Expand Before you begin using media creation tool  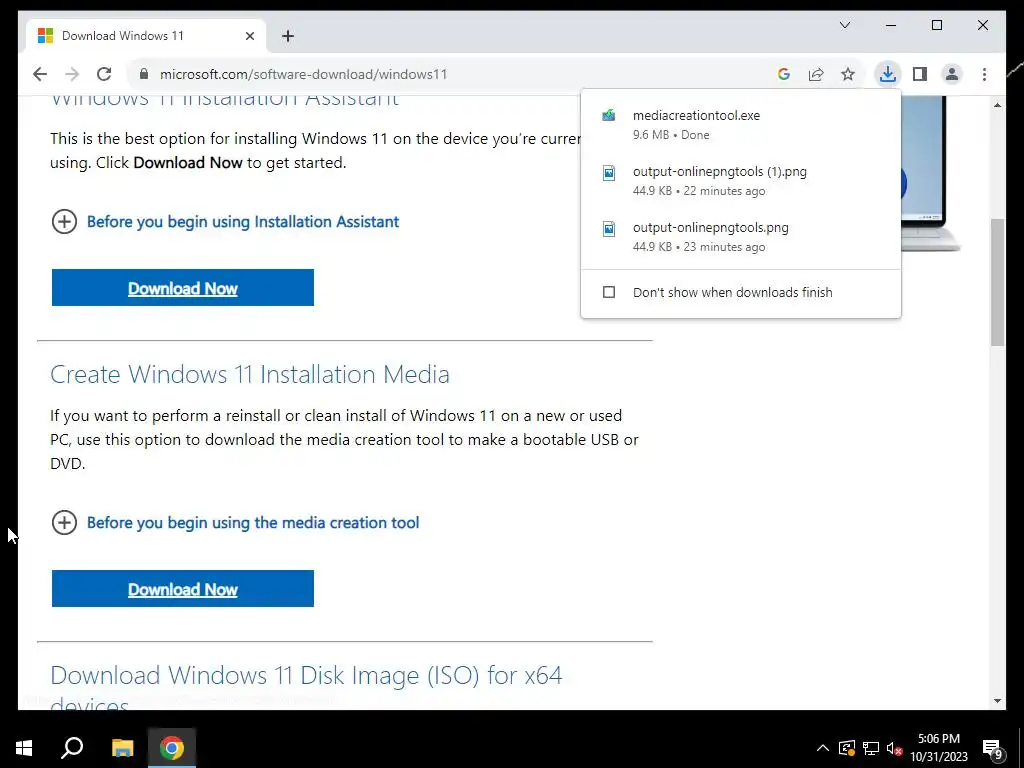64,522
